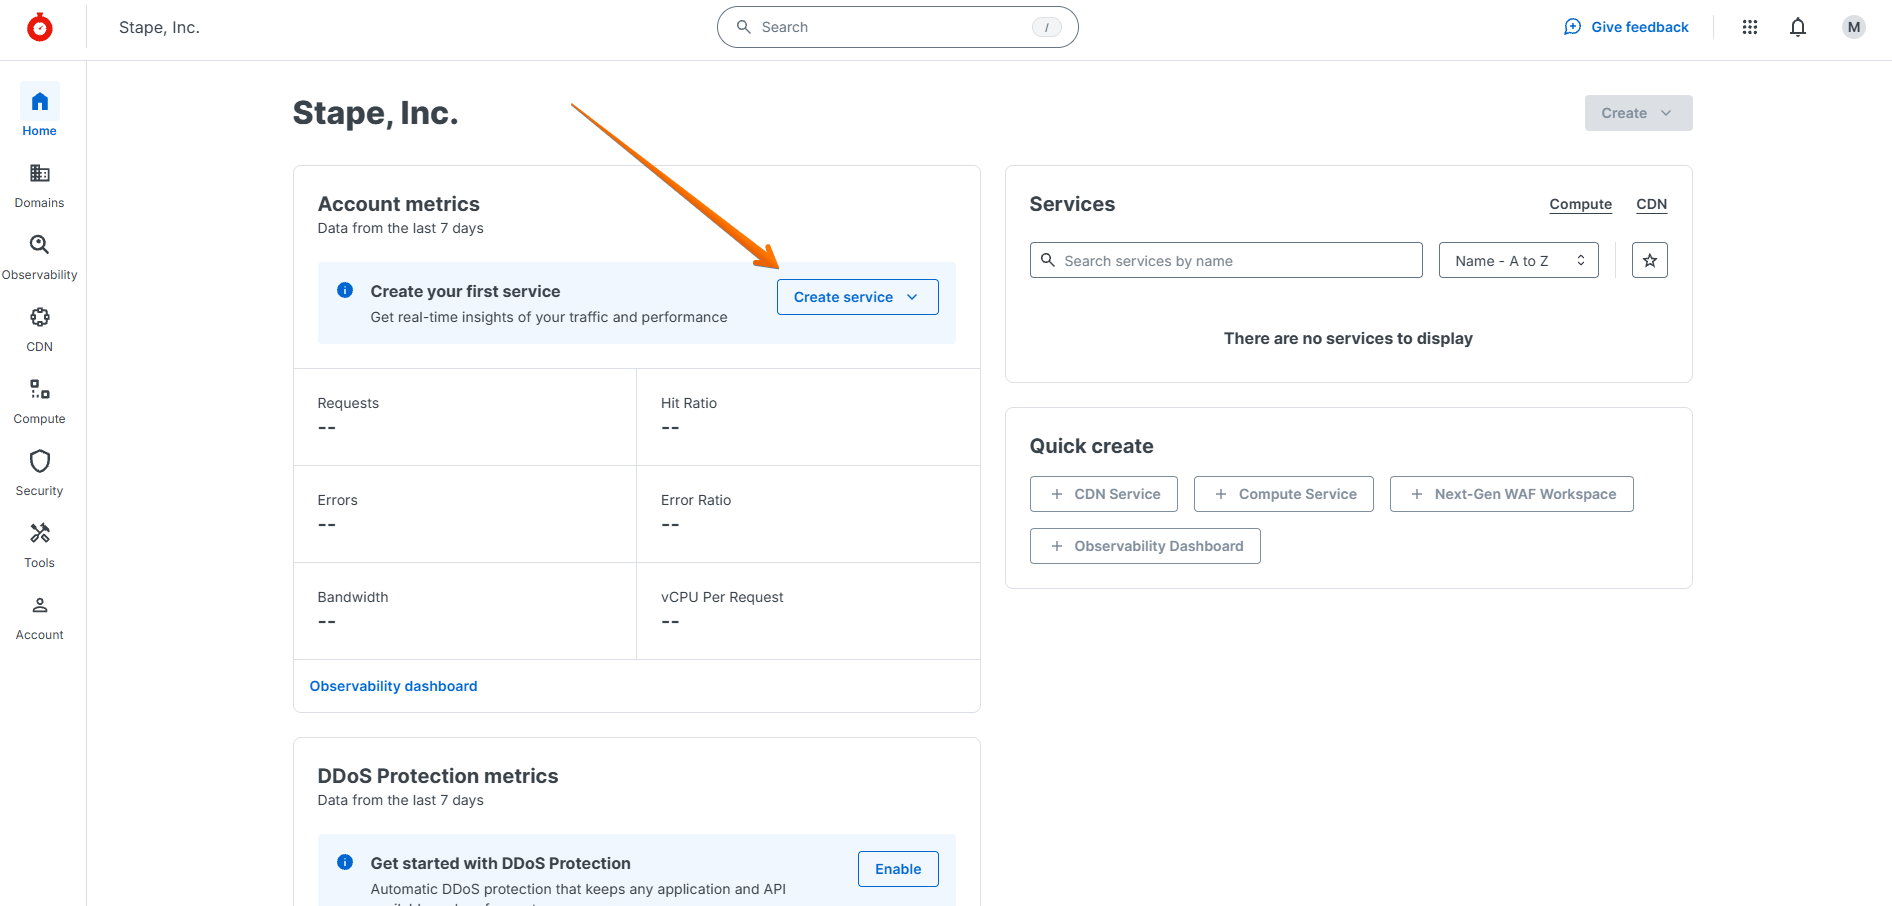Open the Home sidebar item
Screen dimensions: 1892x906
point(40,110)
